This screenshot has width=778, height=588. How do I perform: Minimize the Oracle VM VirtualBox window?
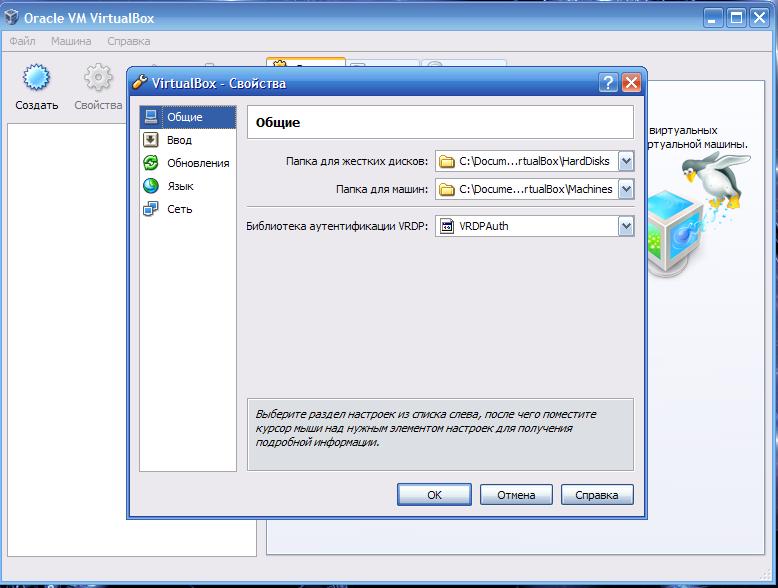[713, 18]
